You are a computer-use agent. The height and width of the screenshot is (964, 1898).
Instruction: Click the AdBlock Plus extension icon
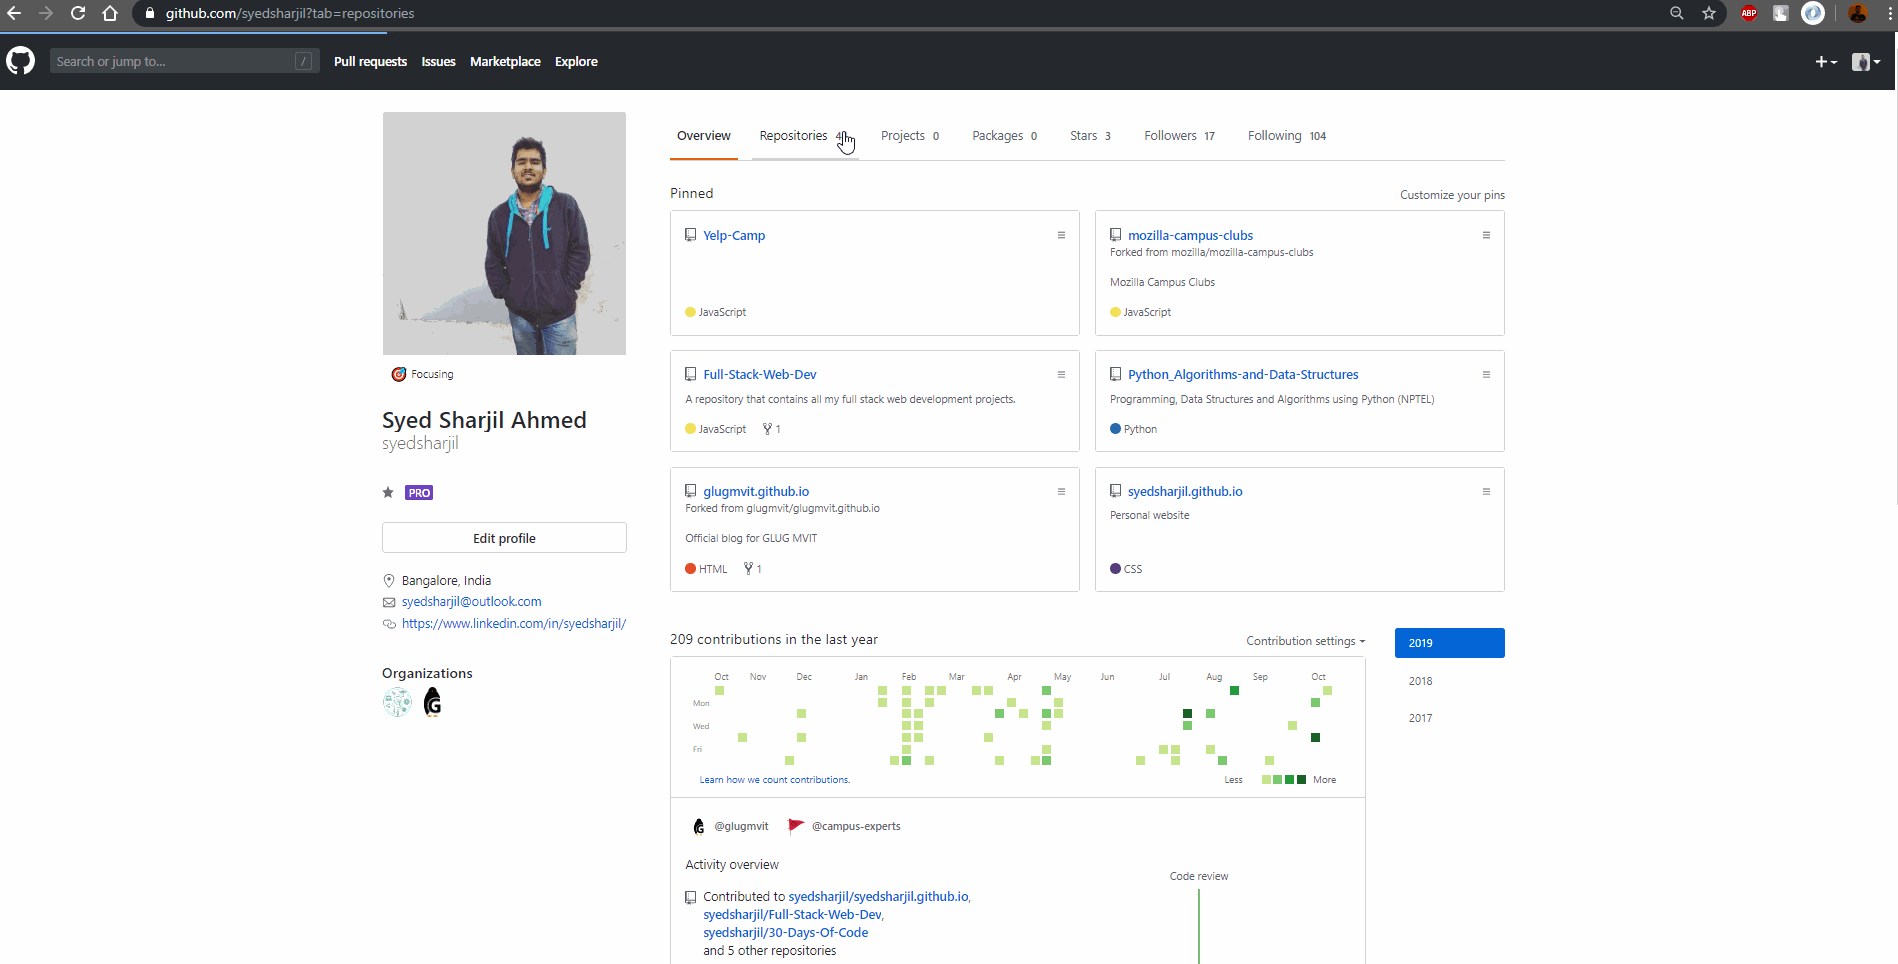coord(1749,13)
